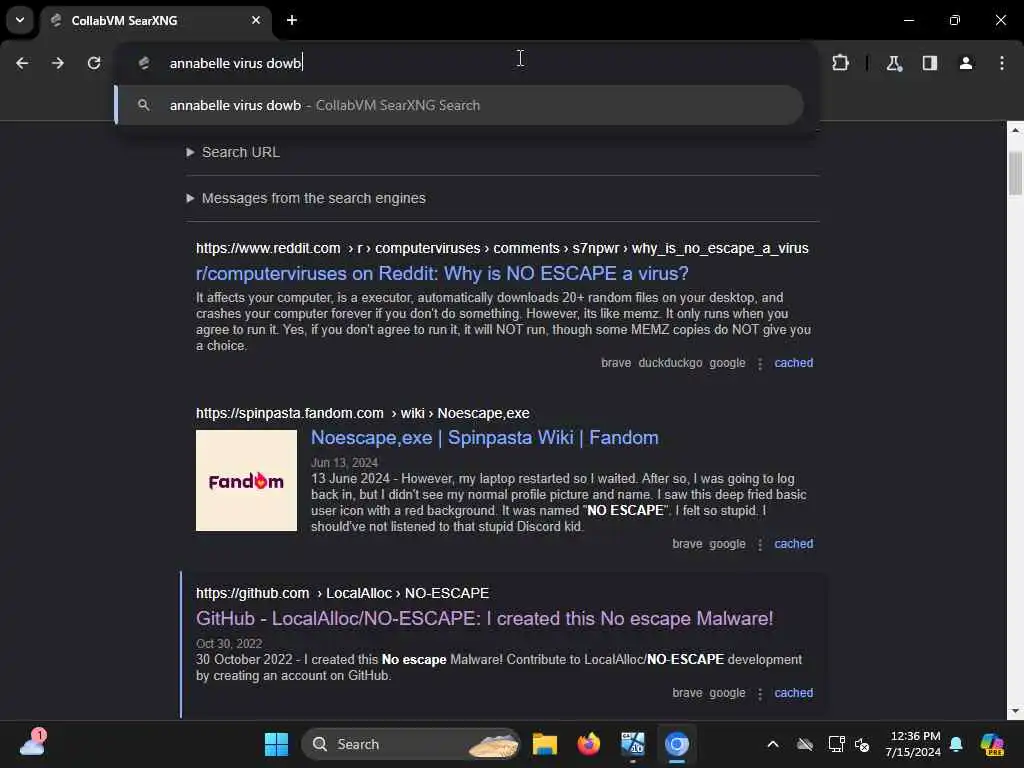The height and width of the screenshot is (768, 1024).
Task: Click the scrollbar down arrow
Action: 1015,711
